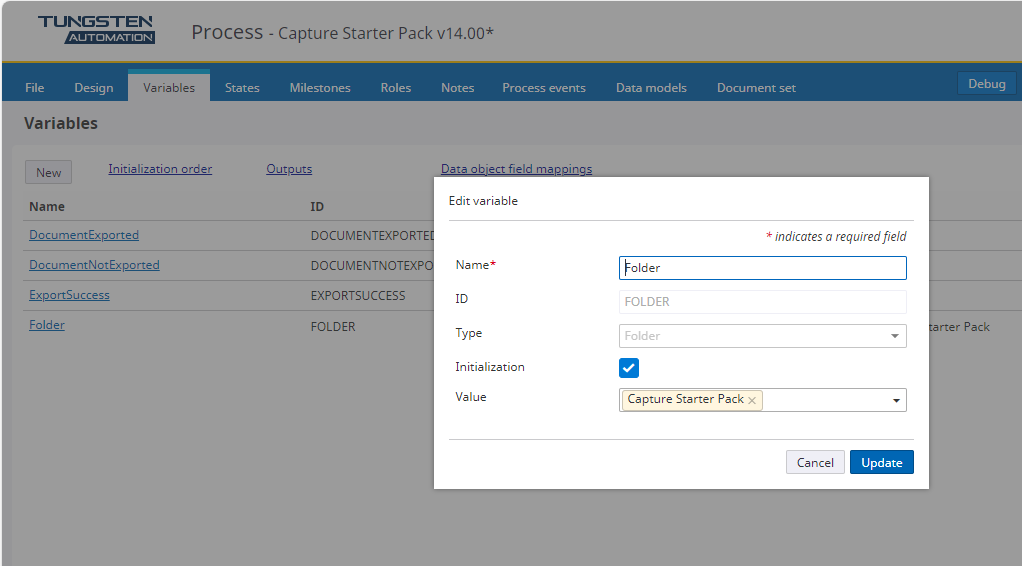
Task: Click the Data object field mappings link
Action: click(516, 169)
